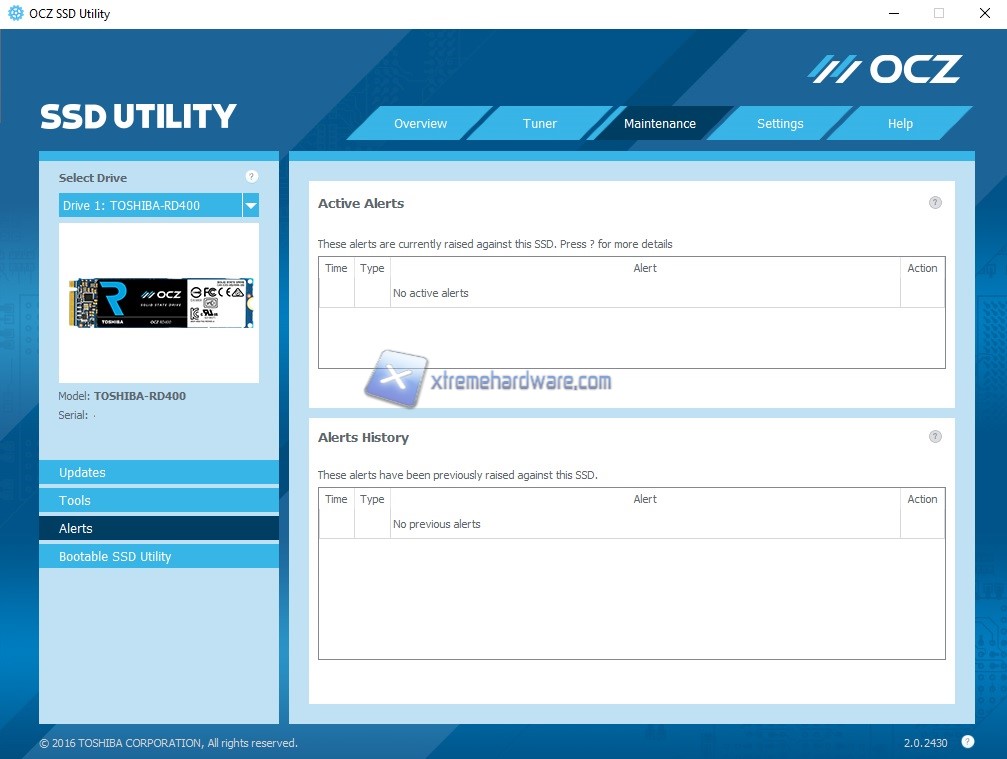This screenshot has height=759, width=1007.
Task: Open the Active Alerts help question mark
Action: click(935, 202)
